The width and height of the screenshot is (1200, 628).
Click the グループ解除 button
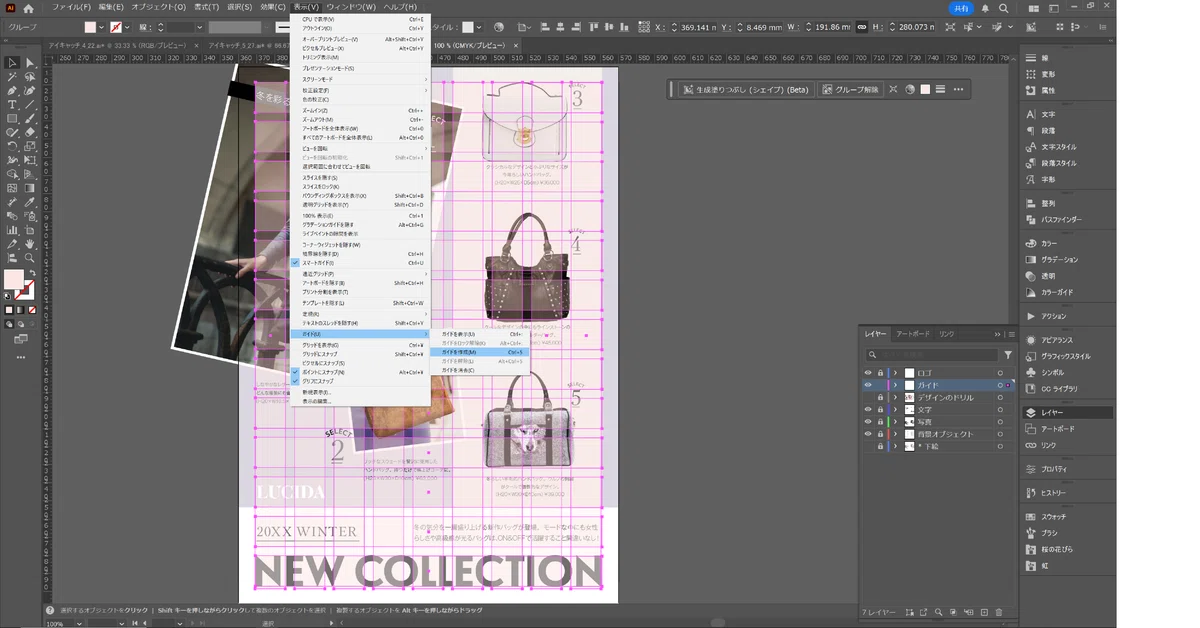pyautogui.click(x=850, y=89)
